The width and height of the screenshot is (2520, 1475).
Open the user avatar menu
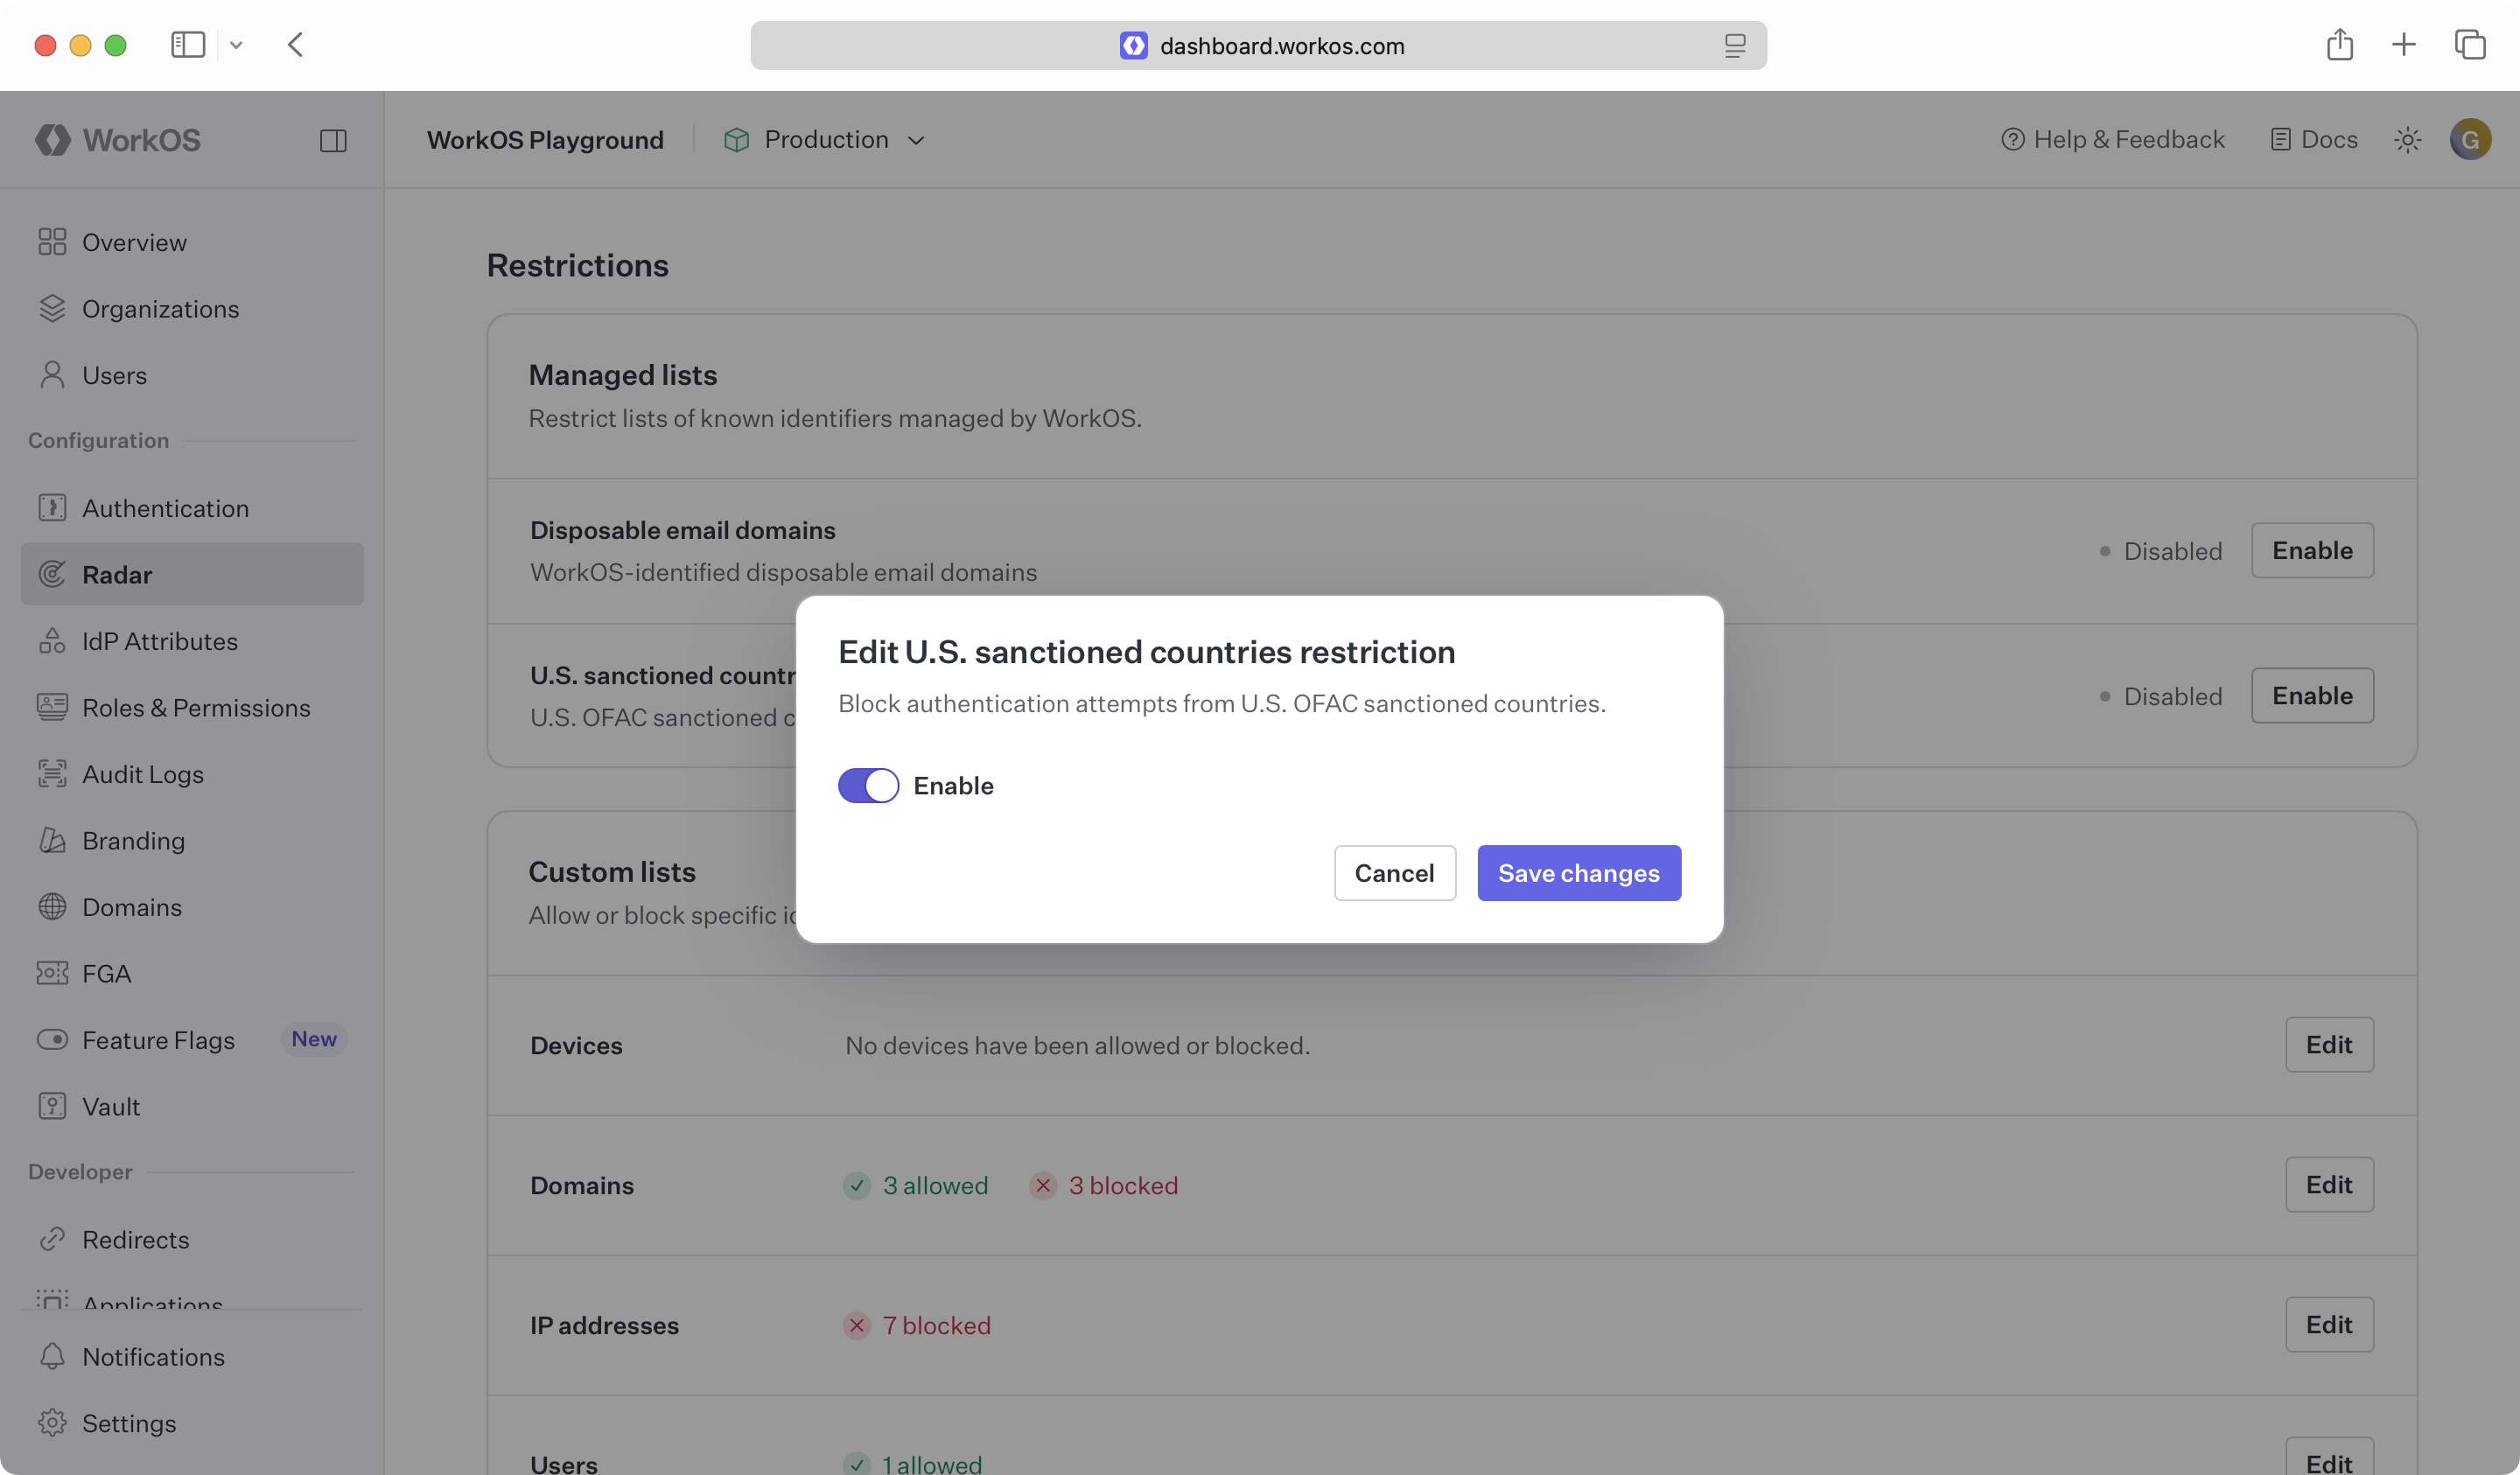coord(2469,140)
